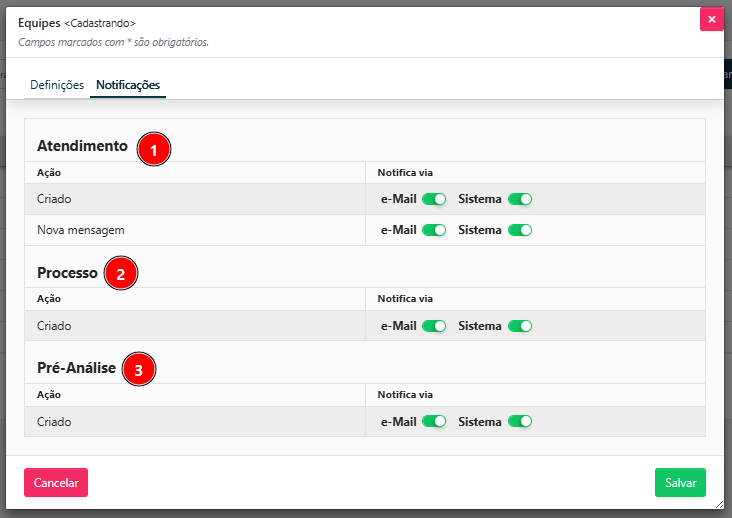Switch off Sistema for Processo Criado
This screenshot has width=732, height=518.
coord(520,326)
